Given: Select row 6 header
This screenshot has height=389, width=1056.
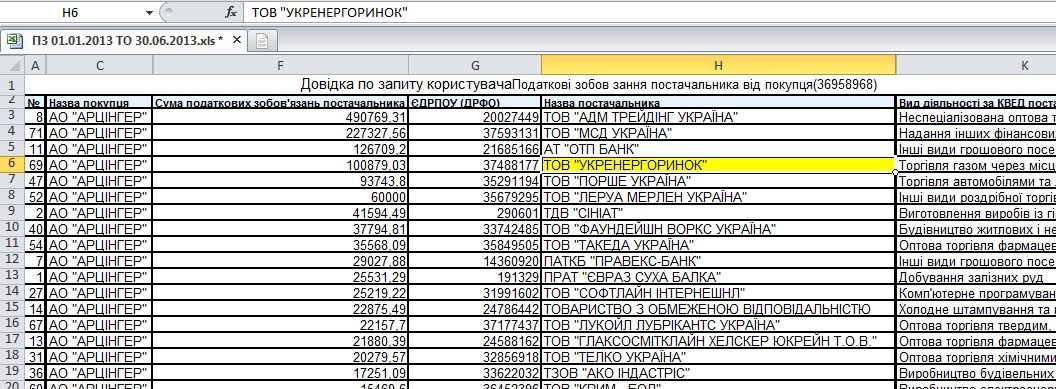Looking at the screenshot, I should tap(11, 165).
